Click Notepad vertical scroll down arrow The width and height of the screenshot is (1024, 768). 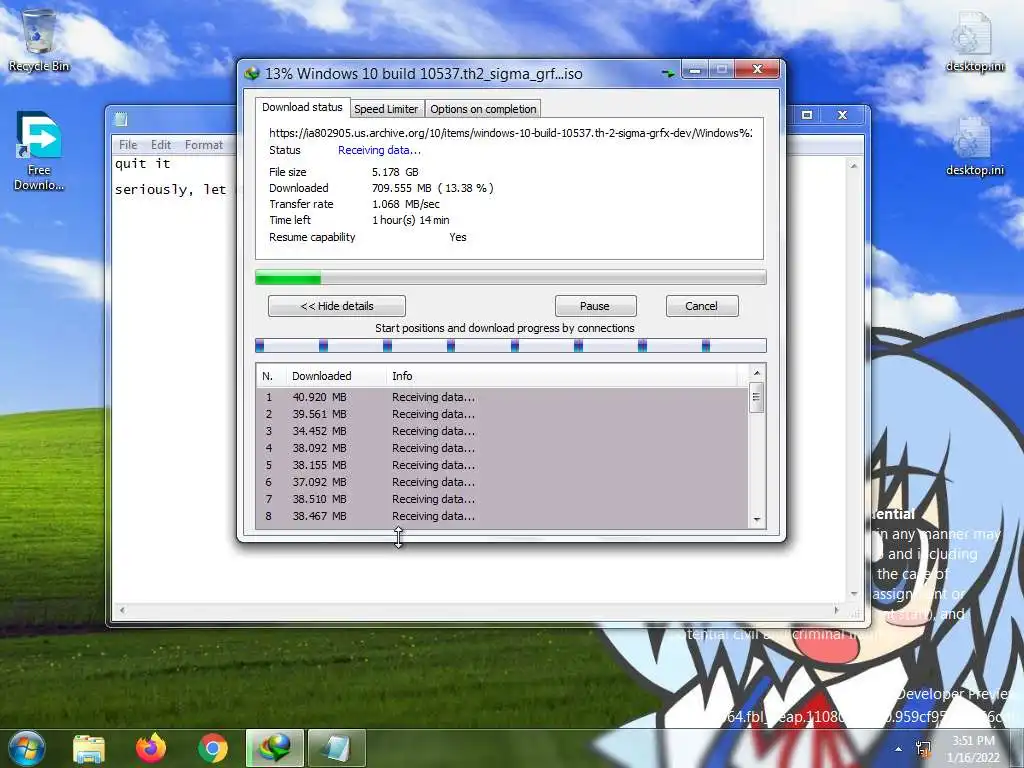(x=854, y=594)
